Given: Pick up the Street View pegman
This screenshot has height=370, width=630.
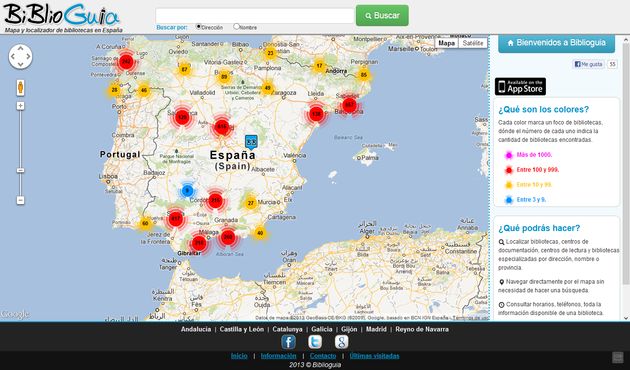Looking at the screenshot, I should [20, 87].
